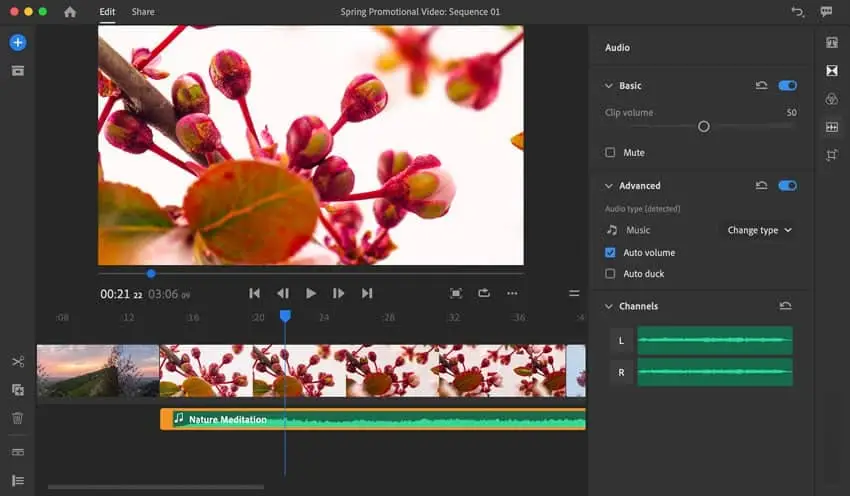This screenshot has width=850, height=496.
Task: Toggle the Basic audio switch
Action: click(x=787, y=85)
